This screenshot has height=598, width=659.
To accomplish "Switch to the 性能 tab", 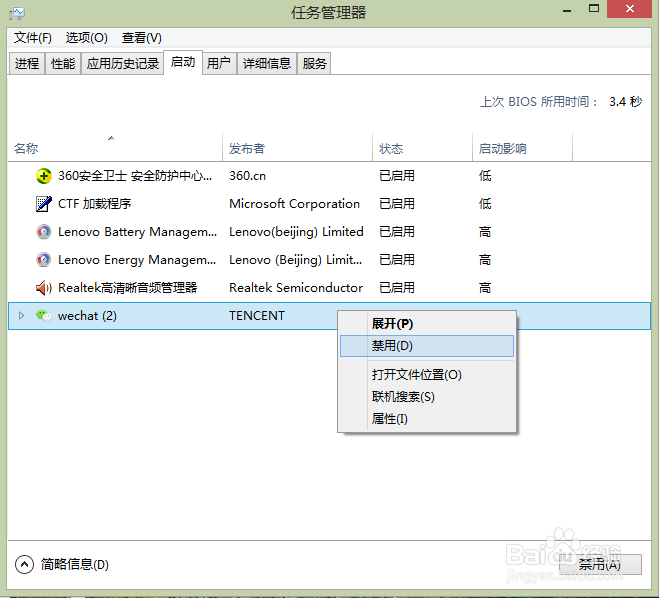I will click(63, 63).
